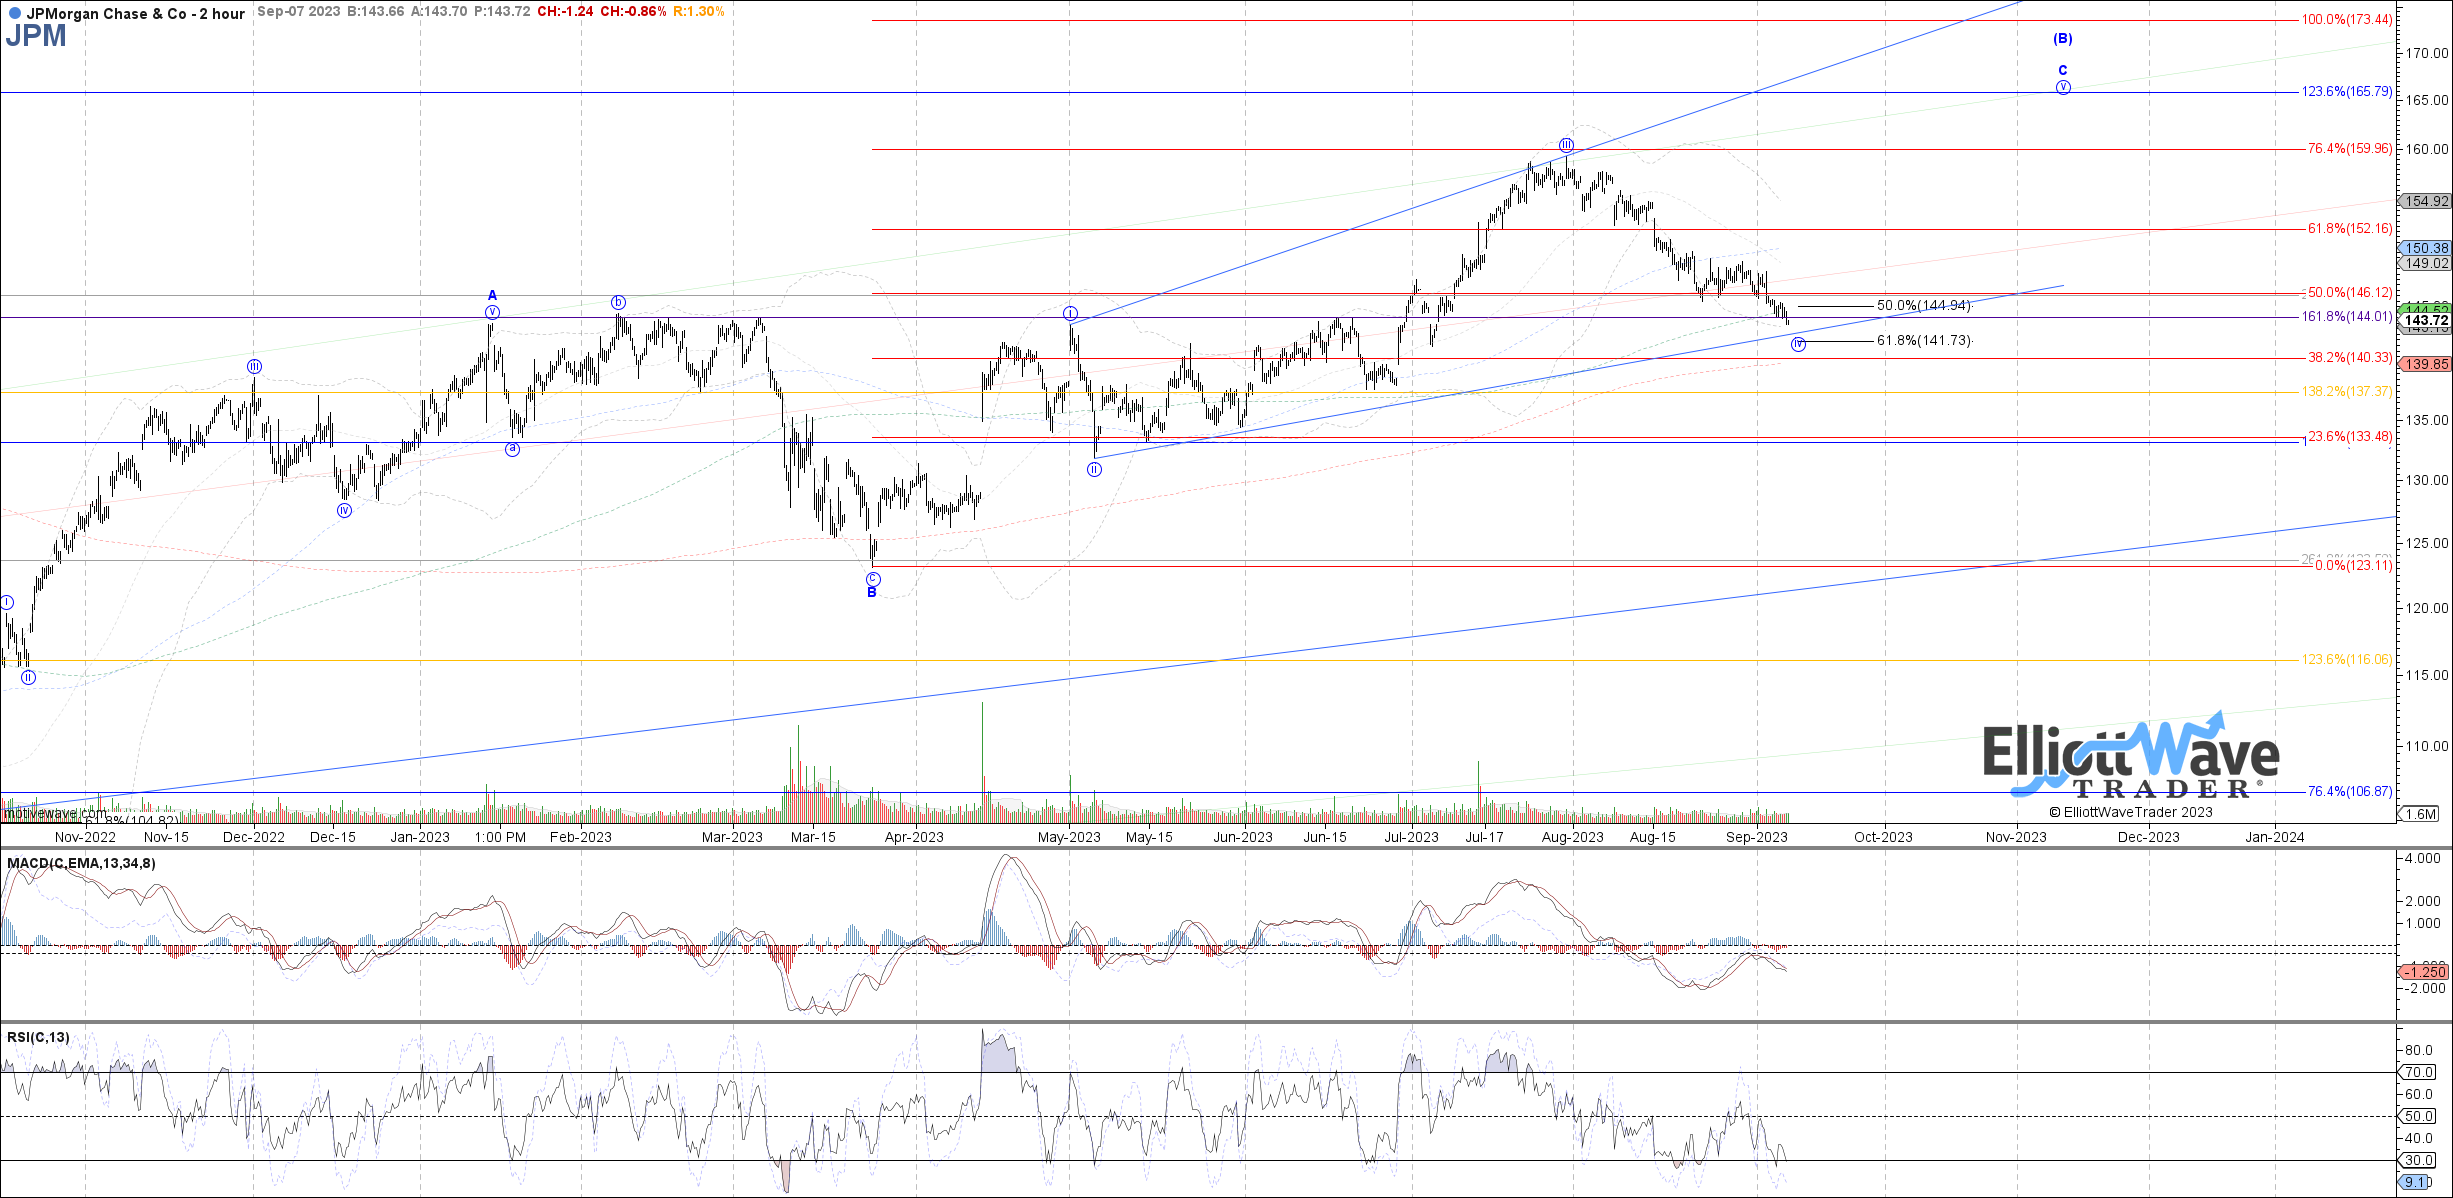Select the circled iv marker near 61.8%(141.73)
2453x1198 pixels.
click(x=1799, y=344)
